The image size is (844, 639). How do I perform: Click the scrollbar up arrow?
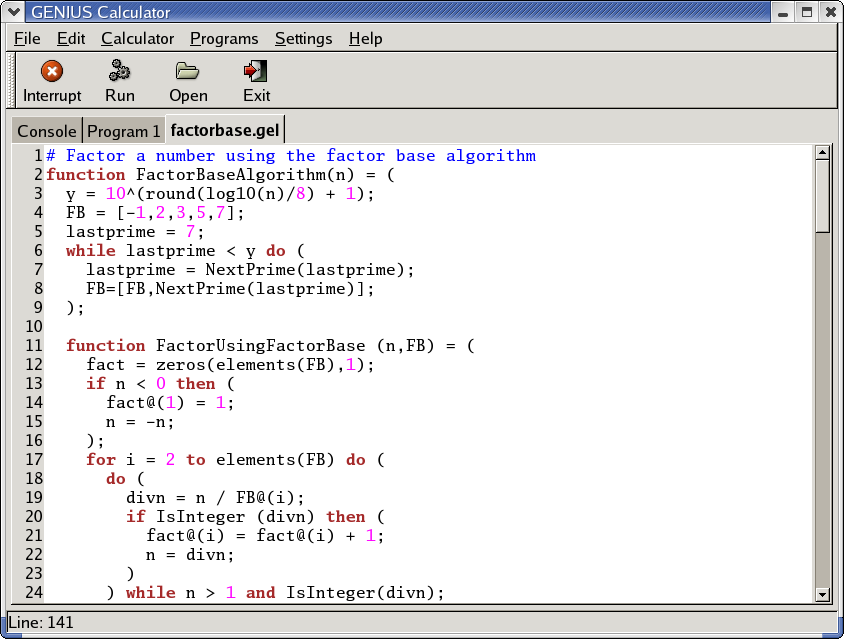[822, 153]
